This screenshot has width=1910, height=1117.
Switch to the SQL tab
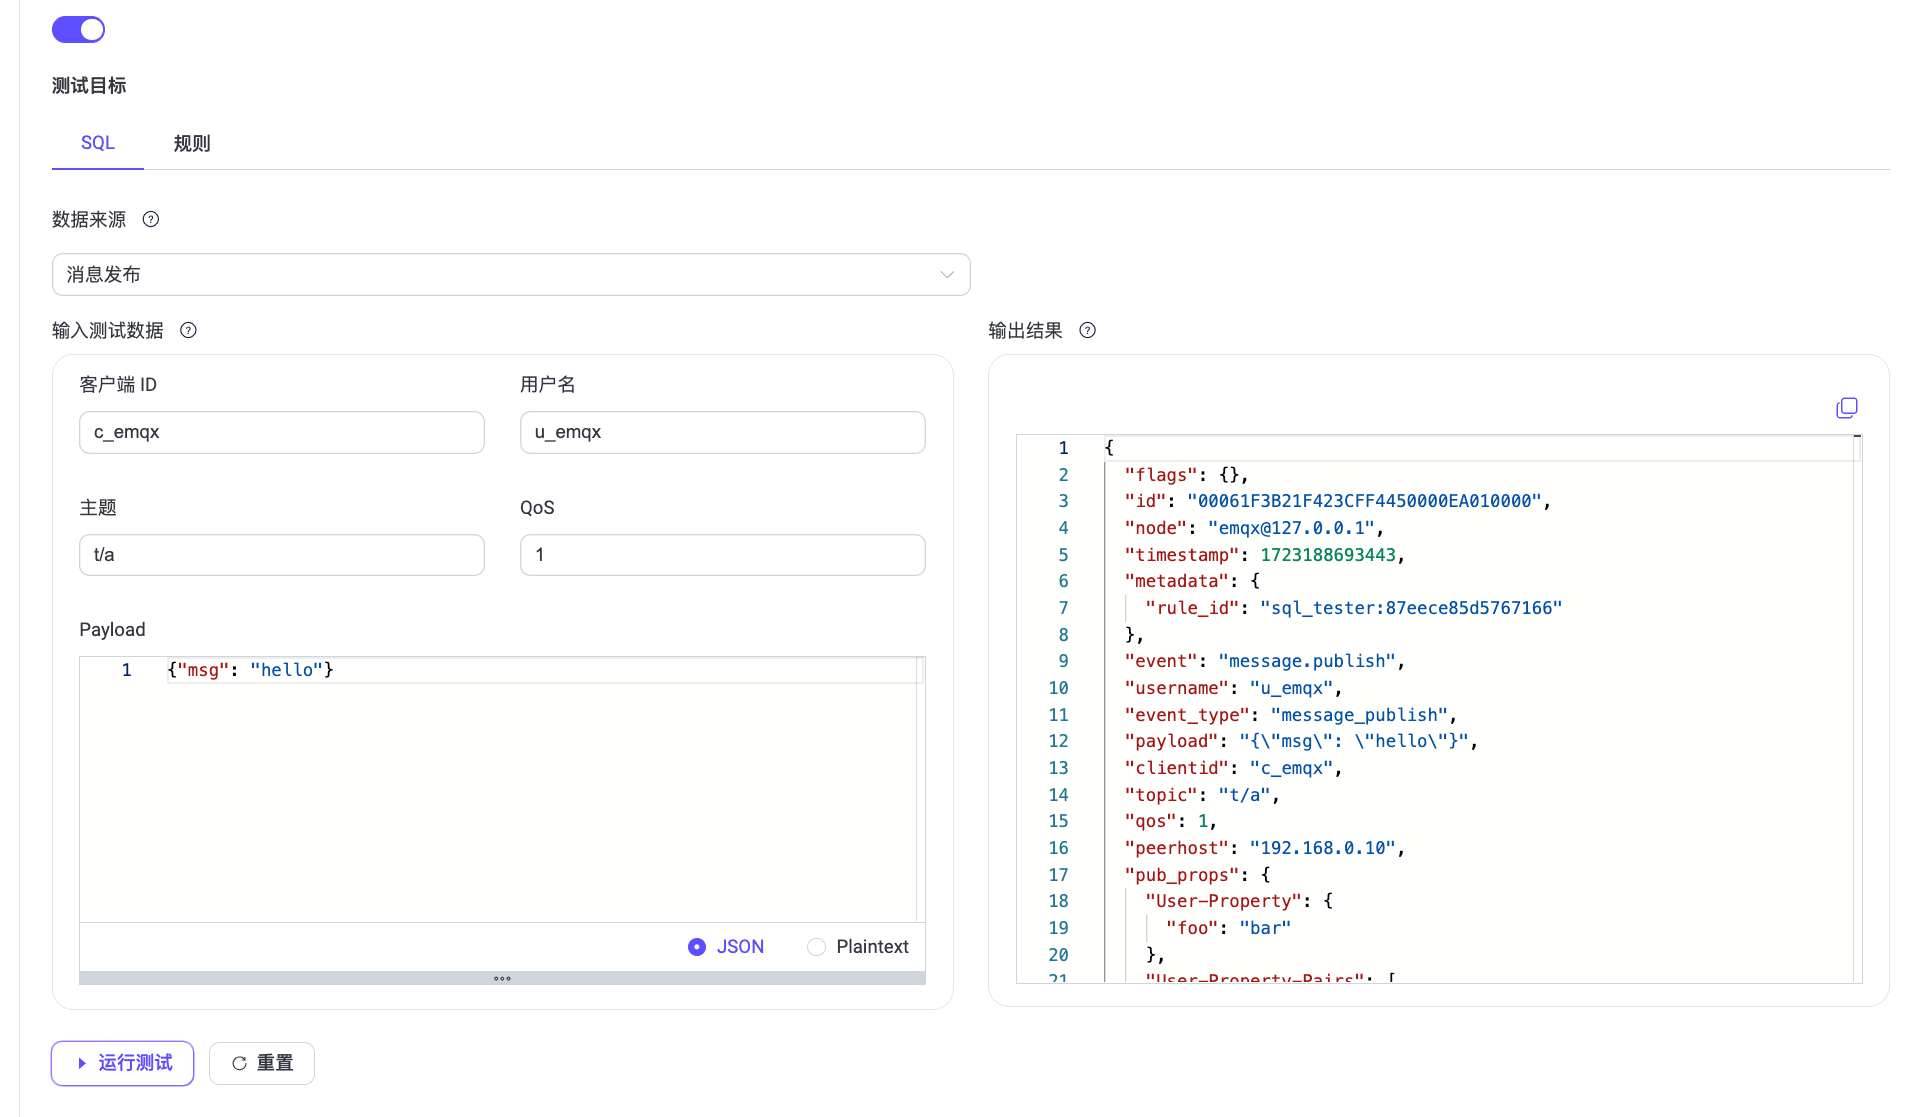pos(98,143)
